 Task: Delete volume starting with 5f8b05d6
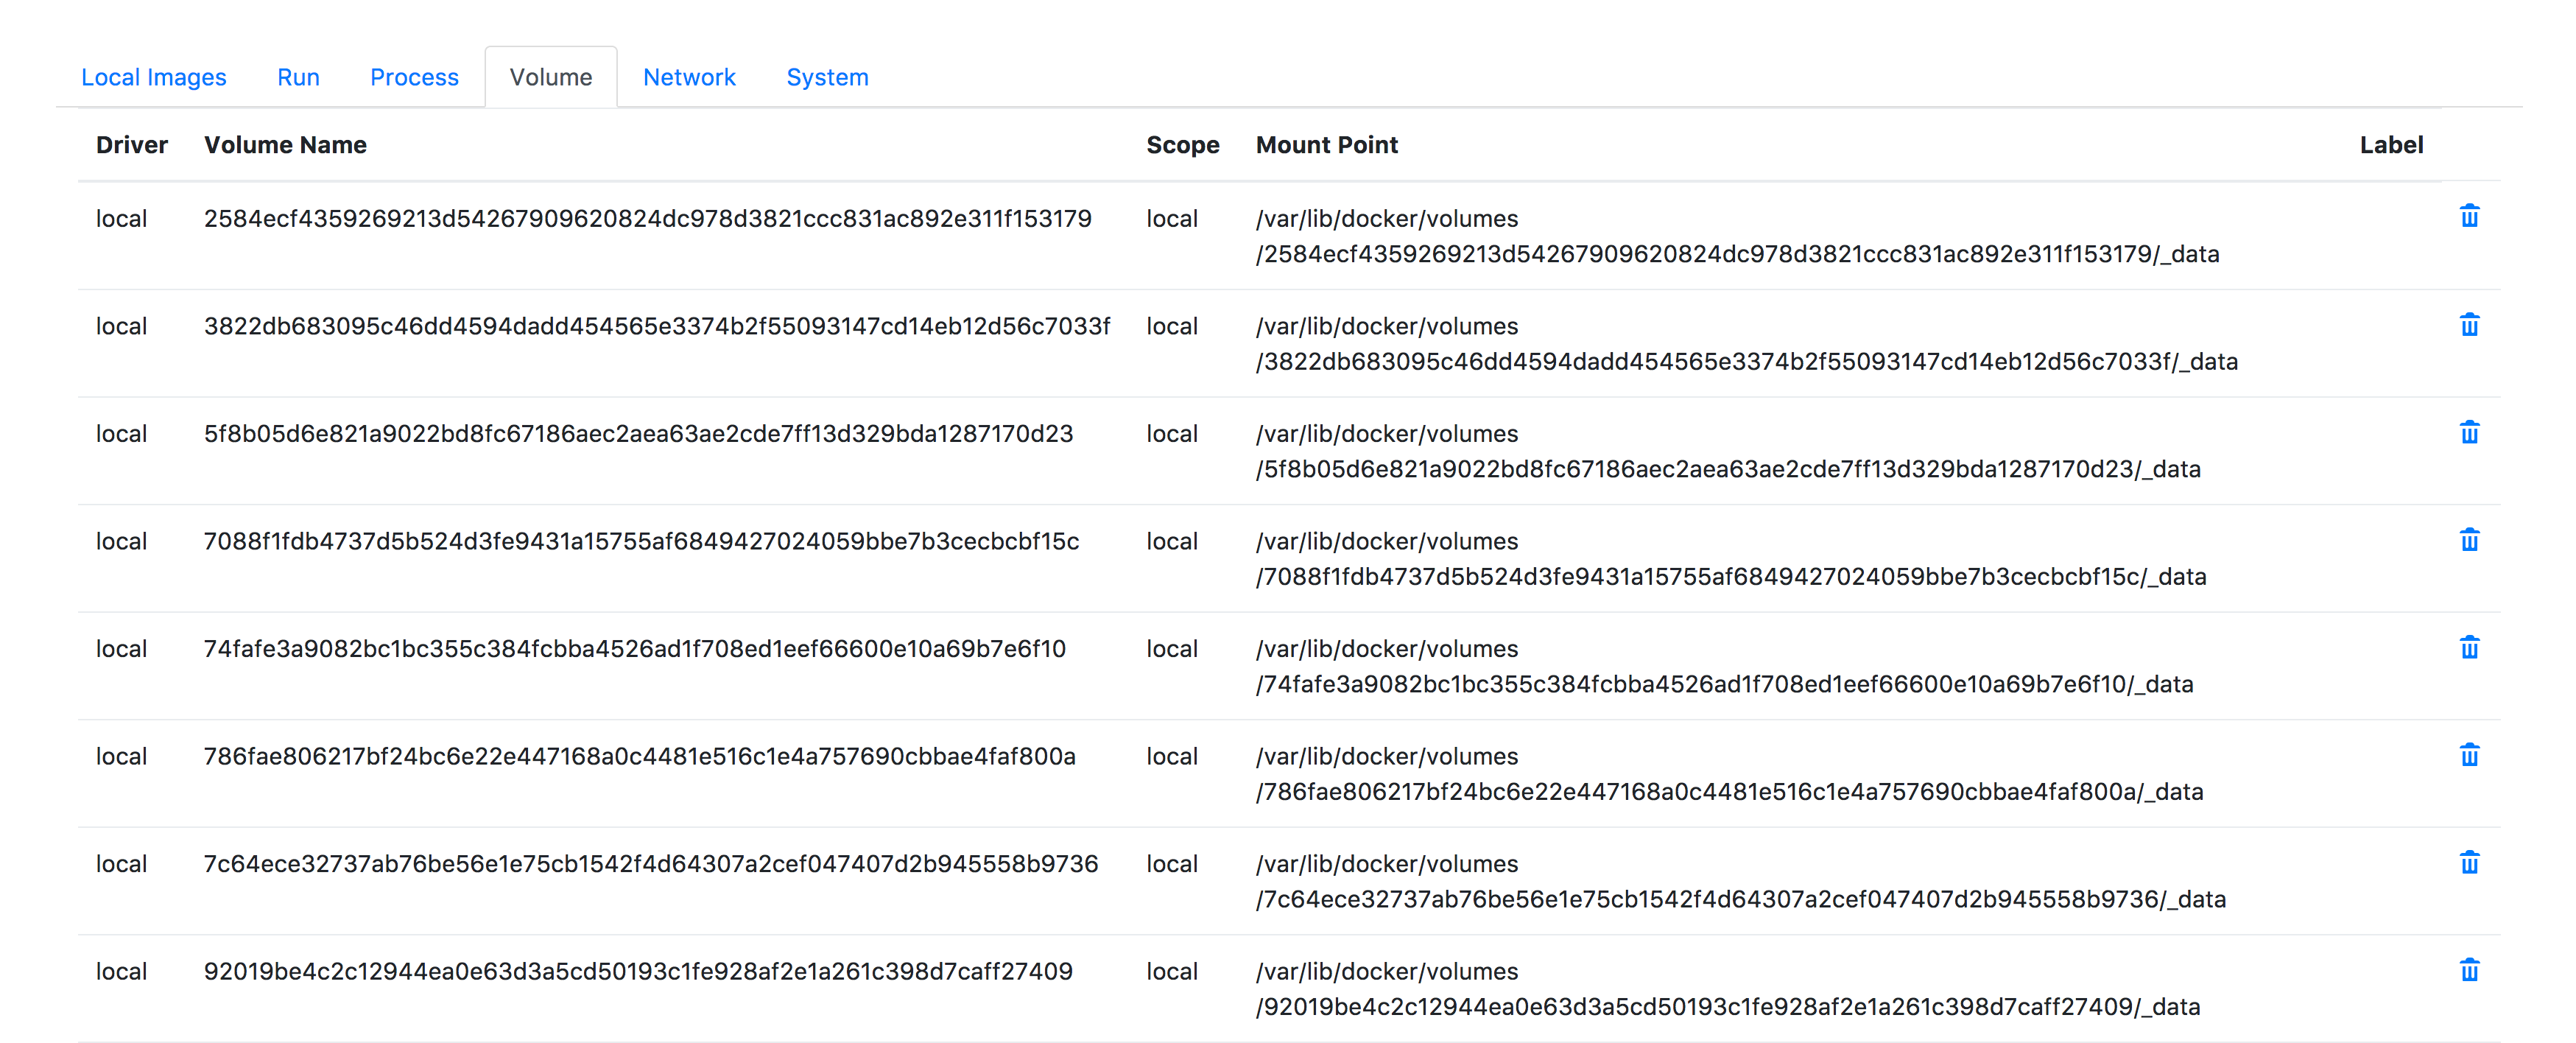(2468, 432)
